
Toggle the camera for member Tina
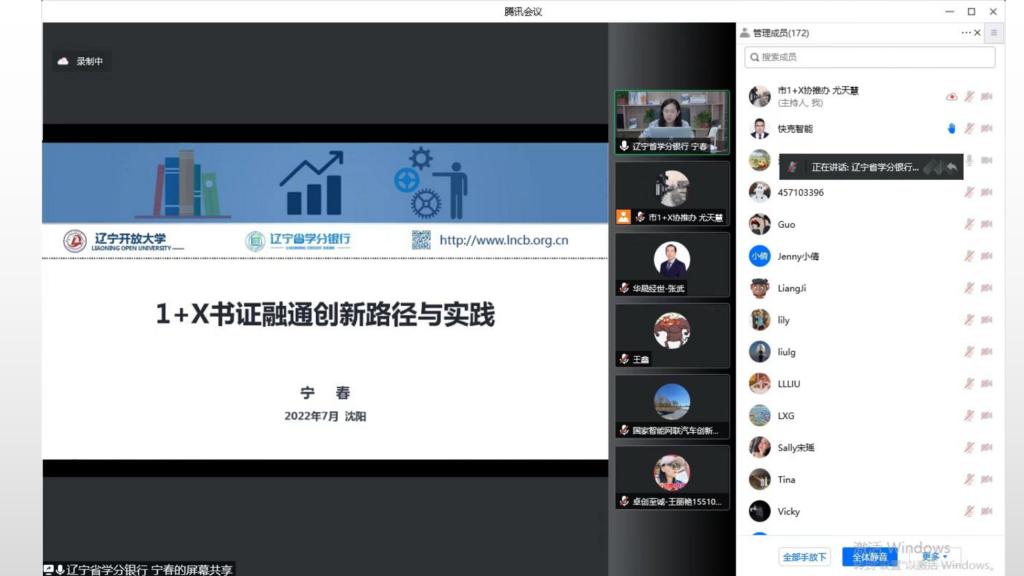[x=986, y=480]
